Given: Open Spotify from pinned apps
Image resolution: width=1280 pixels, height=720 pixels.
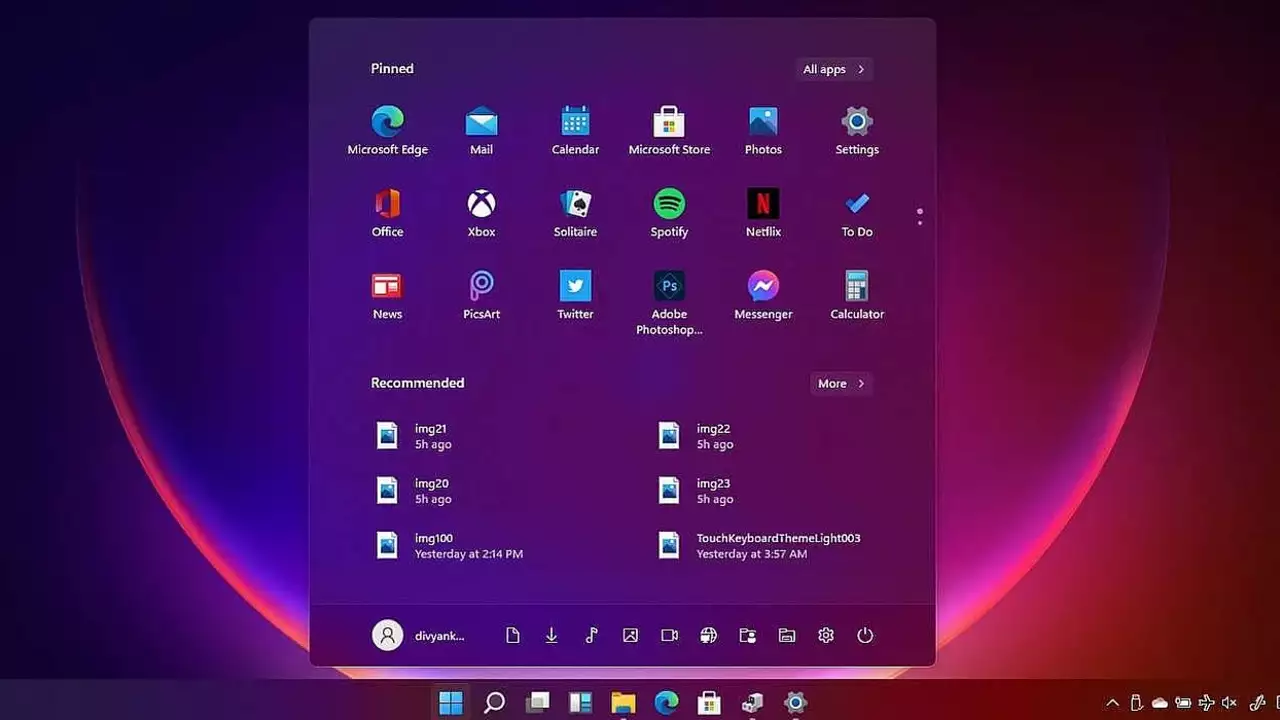Looking at the screenshot, I should 669,214.
